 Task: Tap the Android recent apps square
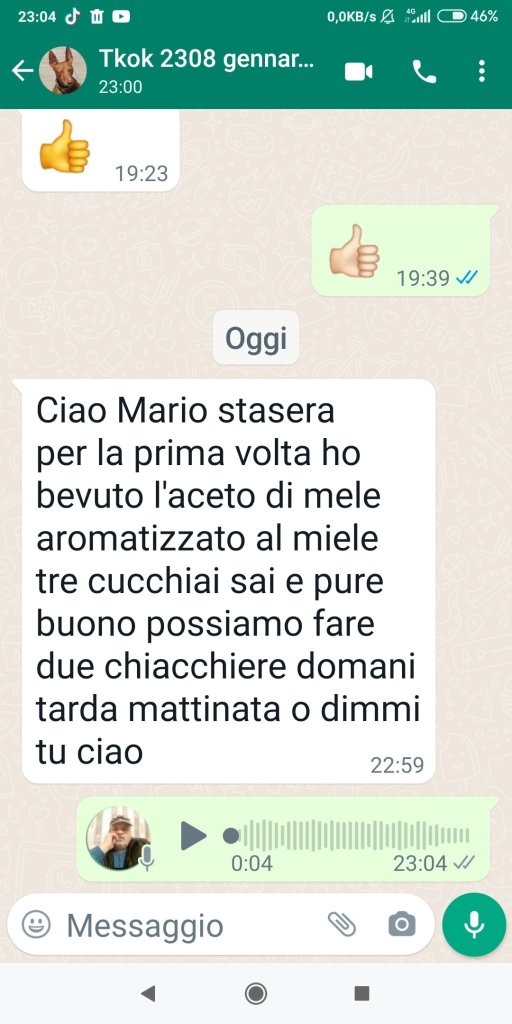[x=362, y=993]
